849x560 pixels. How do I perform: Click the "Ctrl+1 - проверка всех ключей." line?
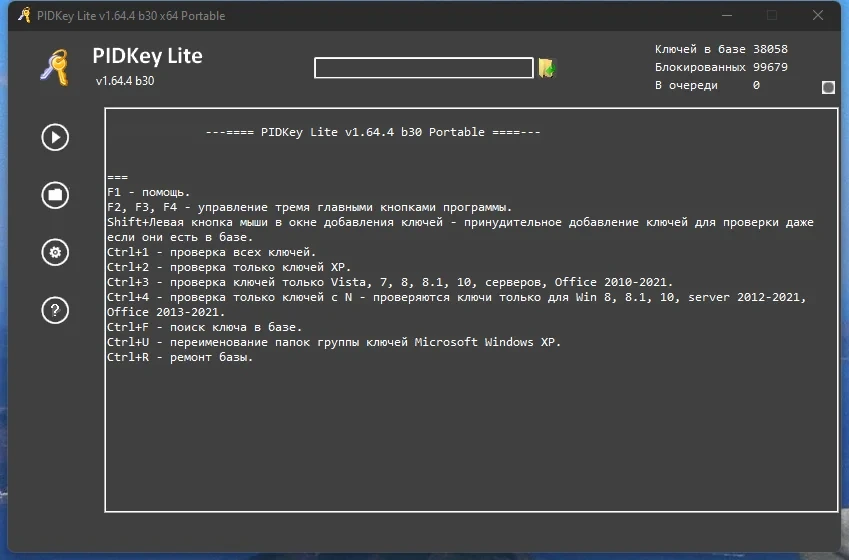[211, 252]
